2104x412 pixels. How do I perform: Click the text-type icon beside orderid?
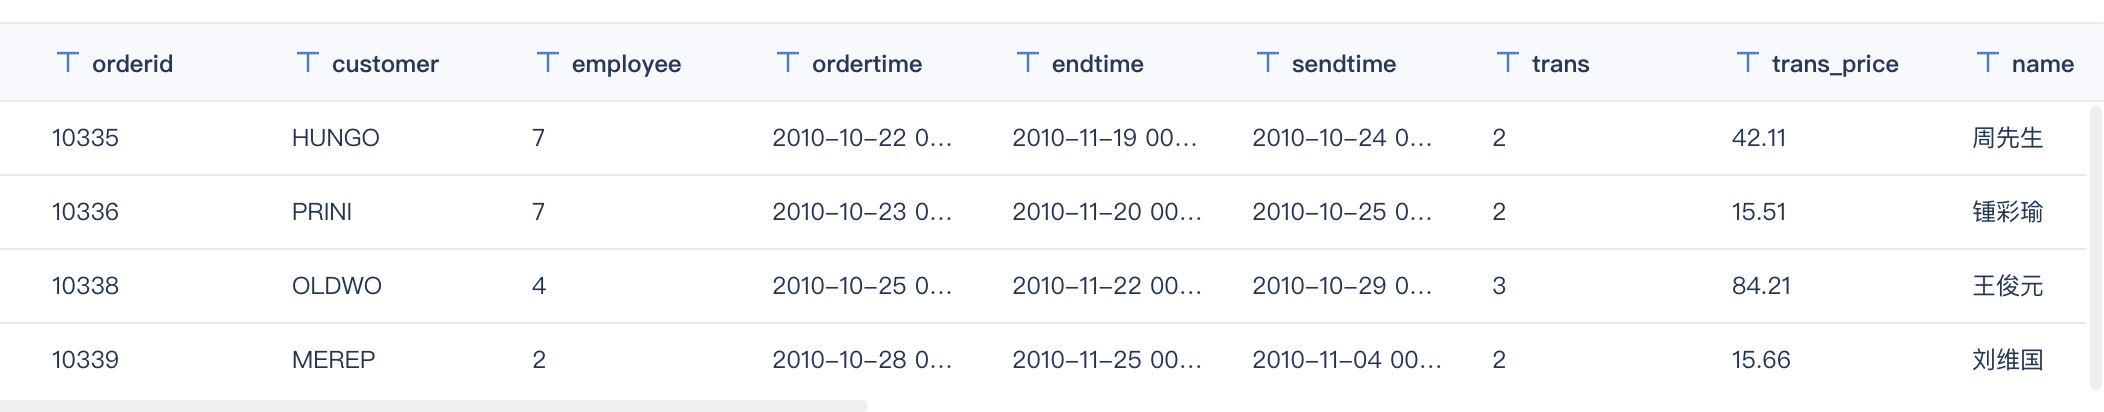click(x=68, y=63)
